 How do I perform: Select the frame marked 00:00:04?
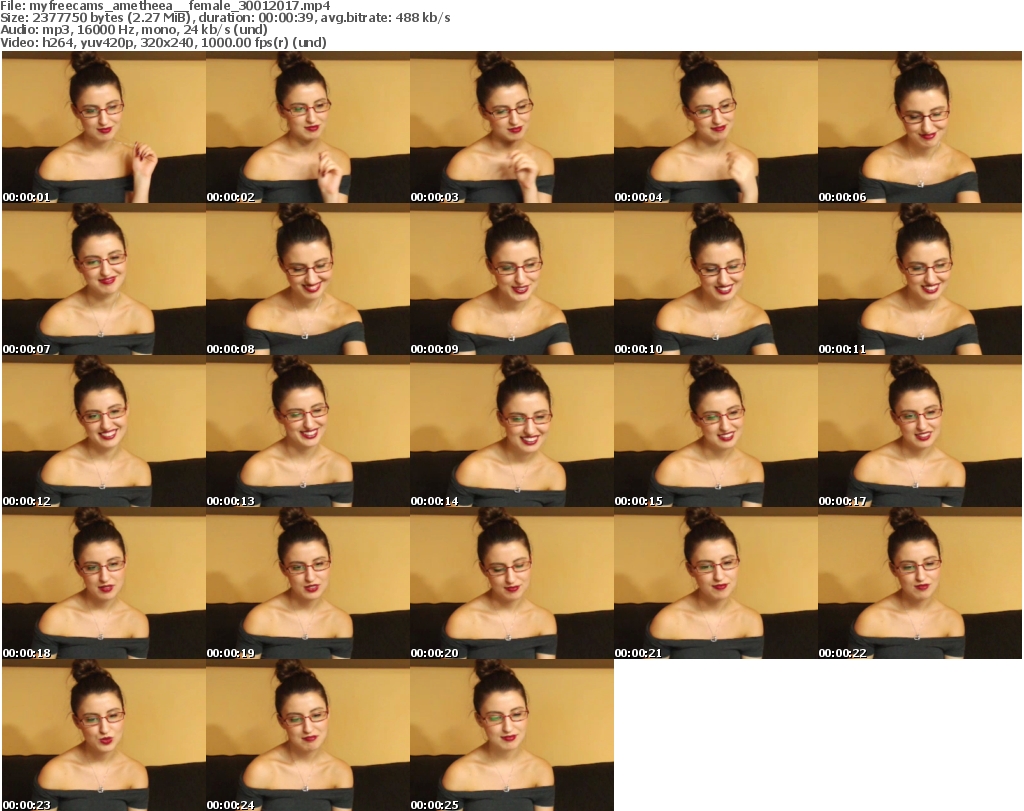tap(715, 127)
